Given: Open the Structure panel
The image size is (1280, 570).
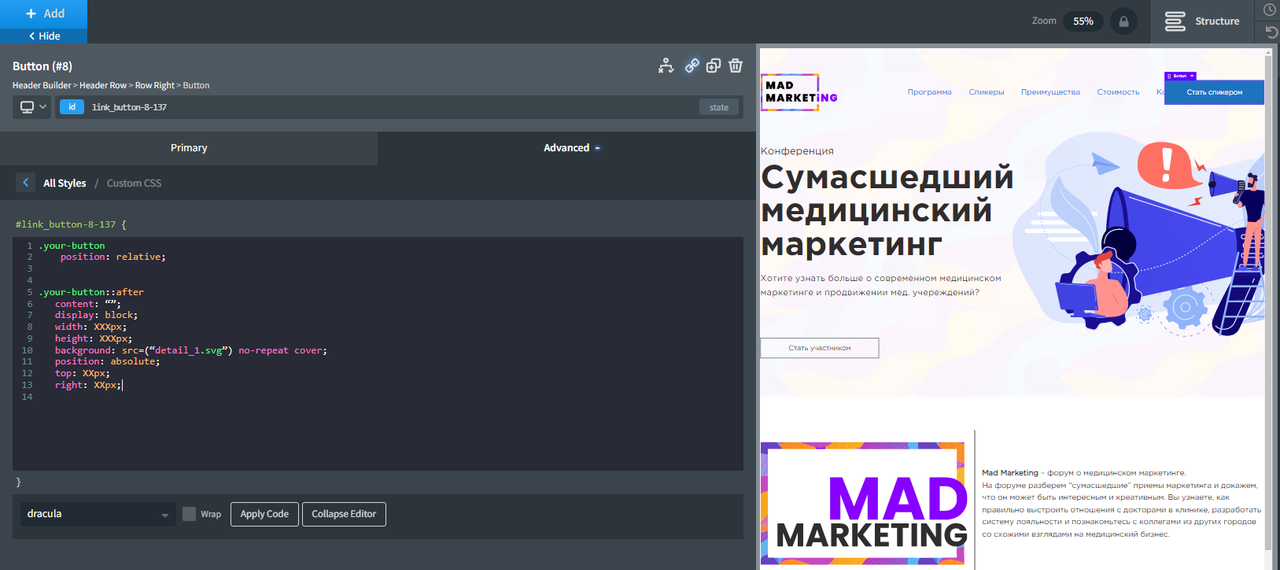Looking at the screenshot, I should [x=1203, y=21].
